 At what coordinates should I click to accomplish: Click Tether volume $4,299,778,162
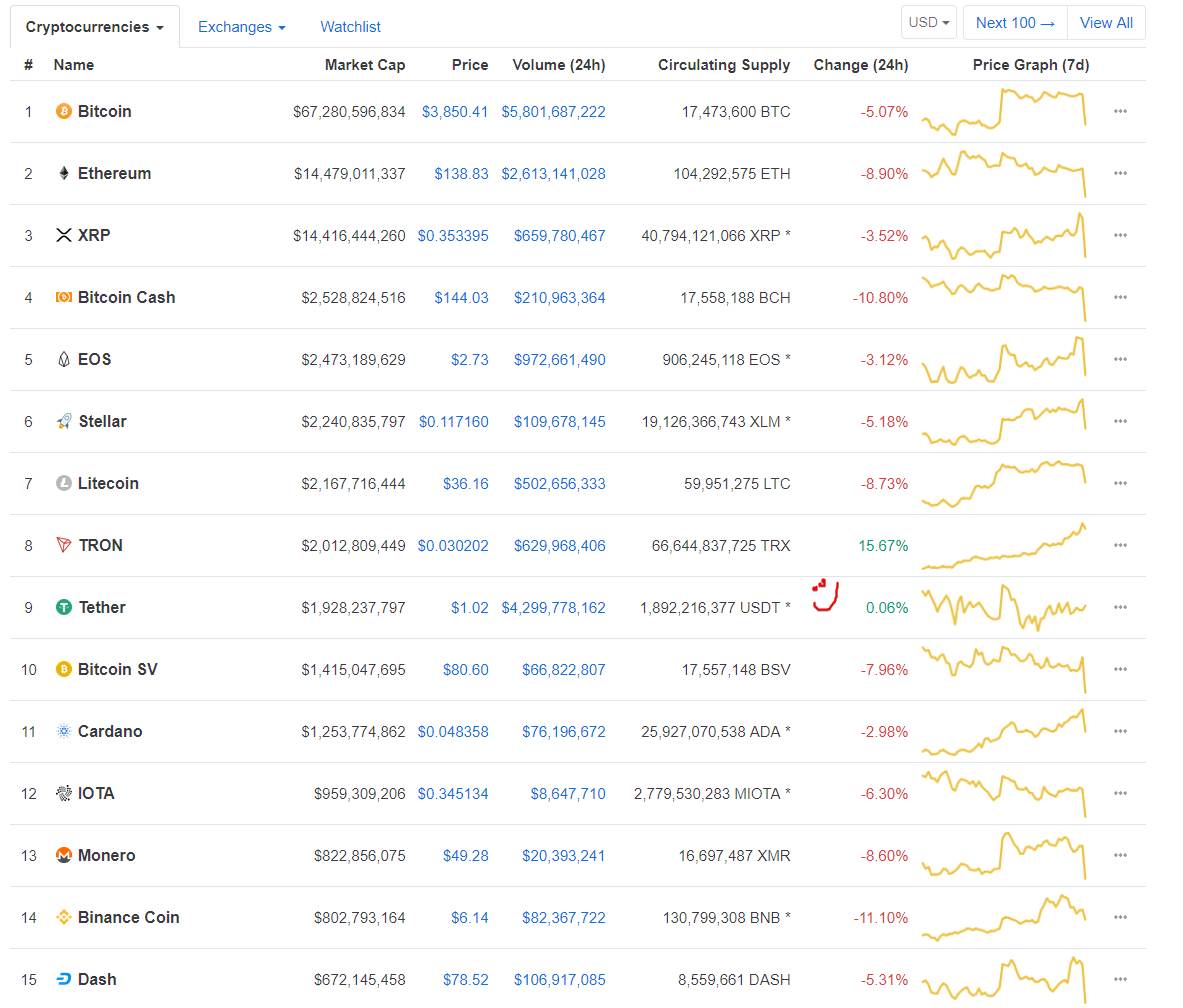point(553,607)
